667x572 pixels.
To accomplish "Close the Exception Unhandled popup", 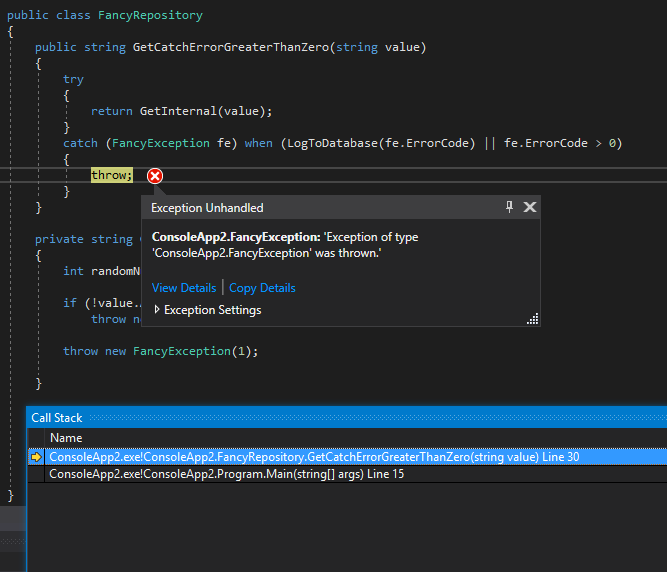I will pos(530,207).
